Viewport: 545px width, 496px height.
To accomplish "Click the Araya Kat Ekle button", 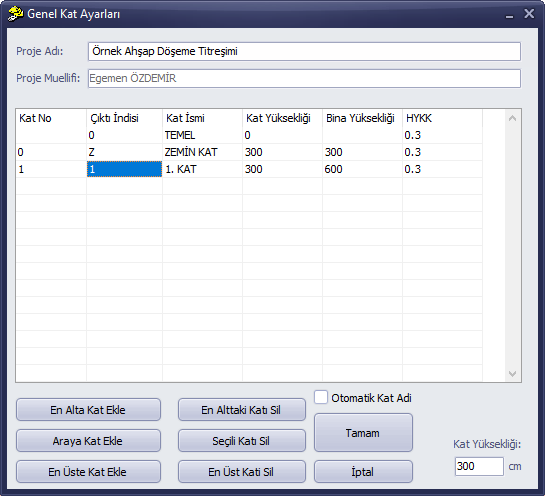I will pos(88,441).
